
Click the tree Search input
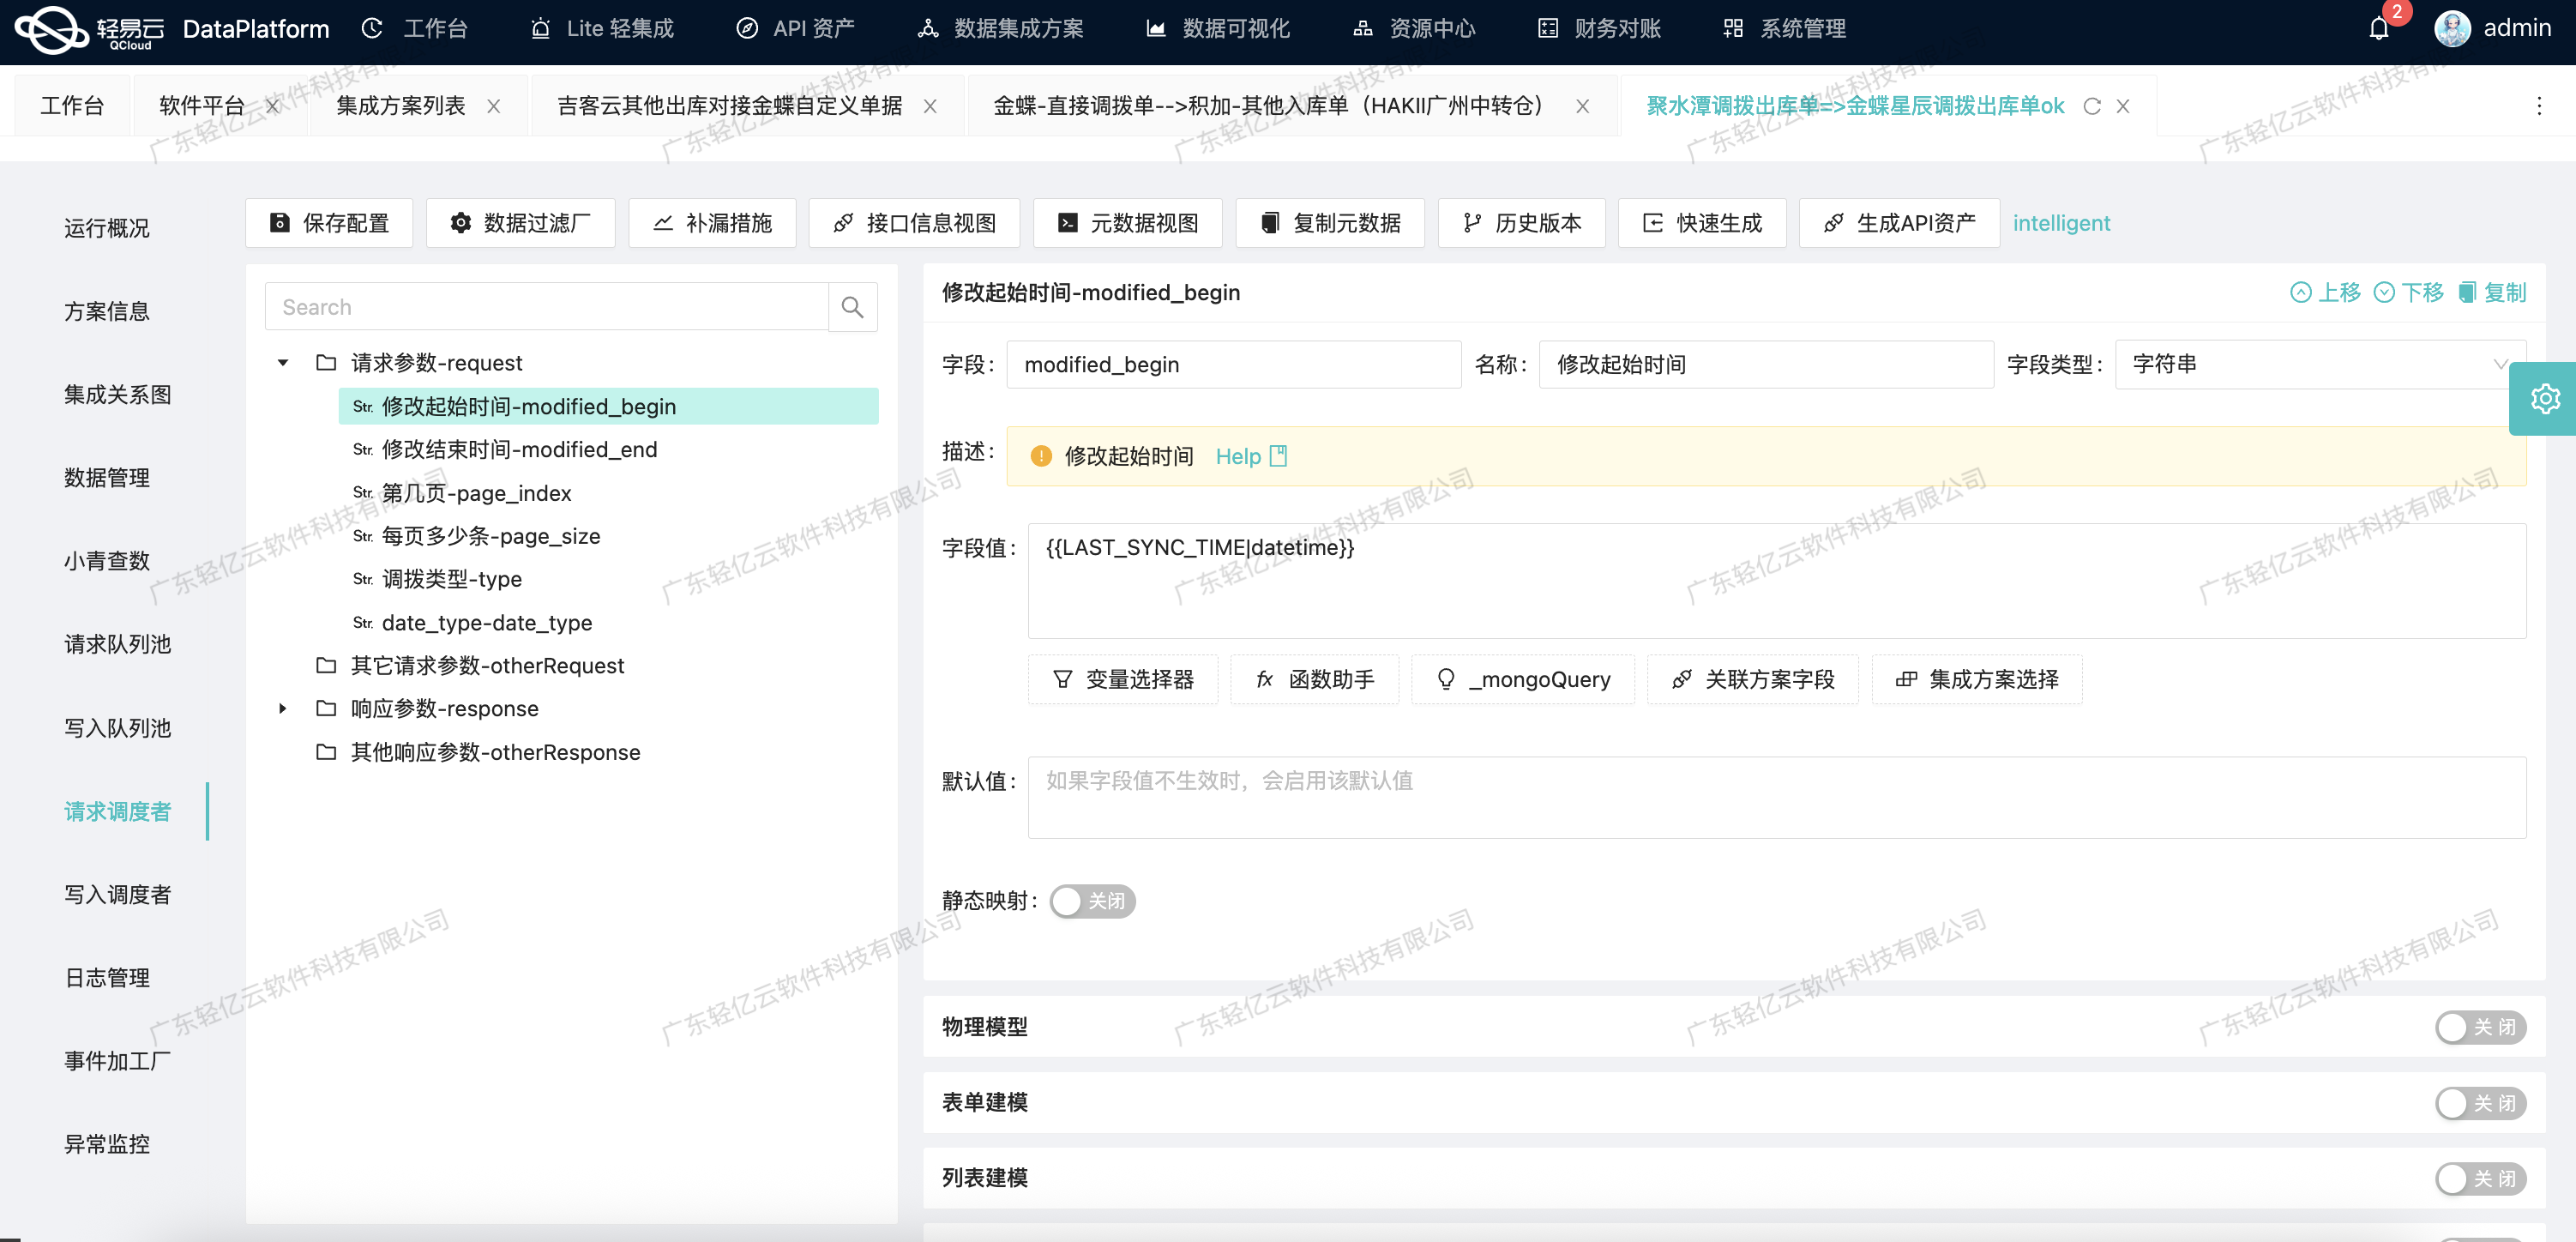click(x=547, y=307)
